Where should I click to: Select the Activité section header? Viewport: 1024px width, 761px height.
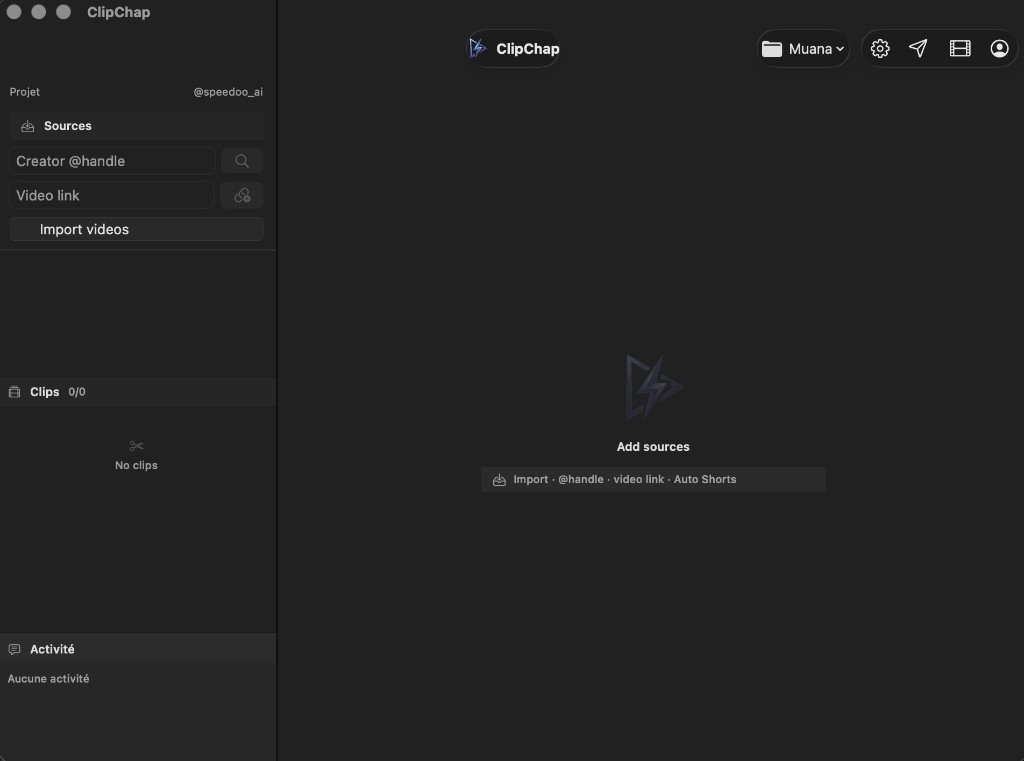coord(138,649)
